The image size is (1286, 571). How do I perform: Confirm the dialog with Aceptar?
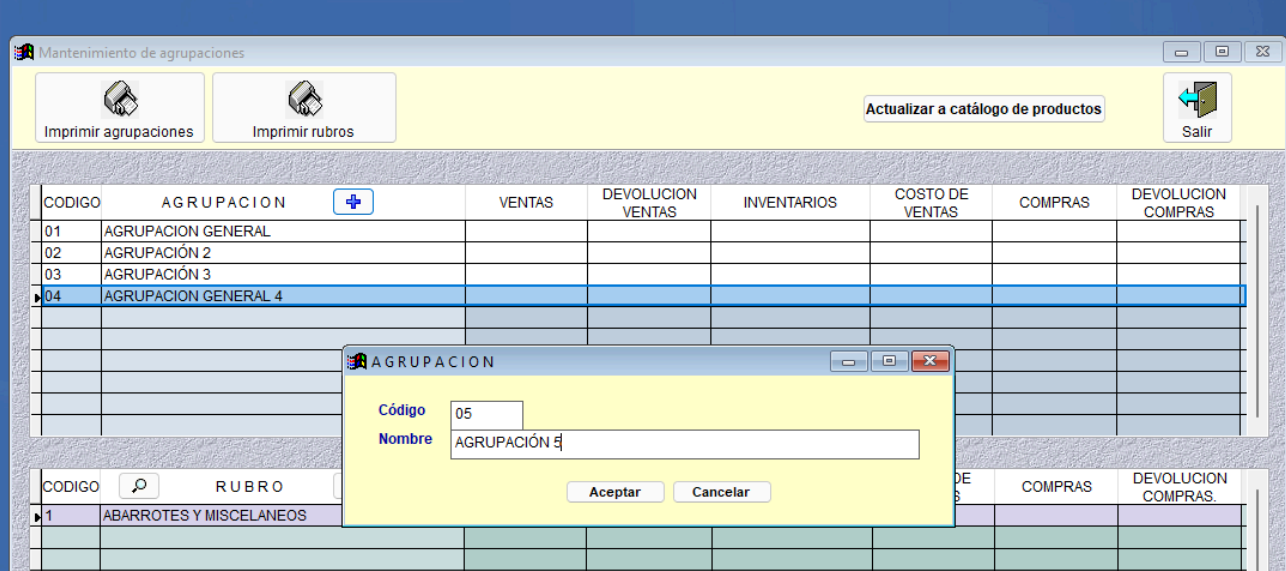coord(614,492)
